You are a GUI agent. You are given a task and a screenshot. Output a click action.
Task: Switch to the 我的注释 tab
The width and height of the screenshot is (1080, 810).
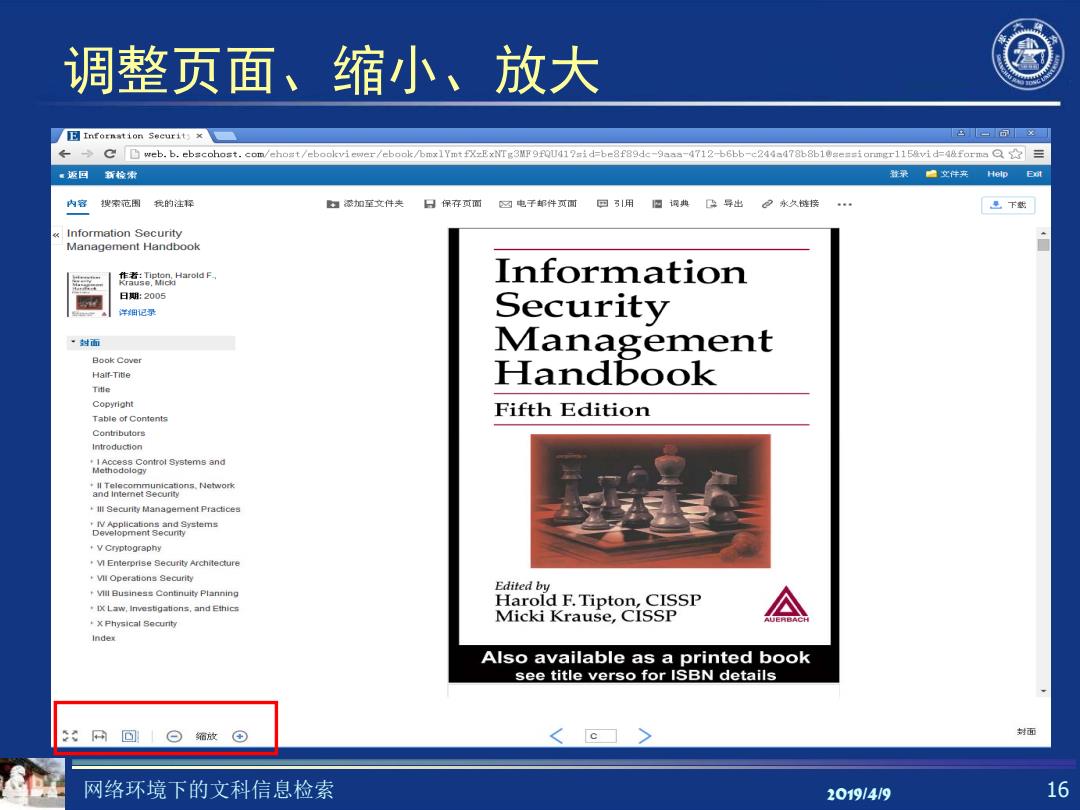[x=174, y=203]
